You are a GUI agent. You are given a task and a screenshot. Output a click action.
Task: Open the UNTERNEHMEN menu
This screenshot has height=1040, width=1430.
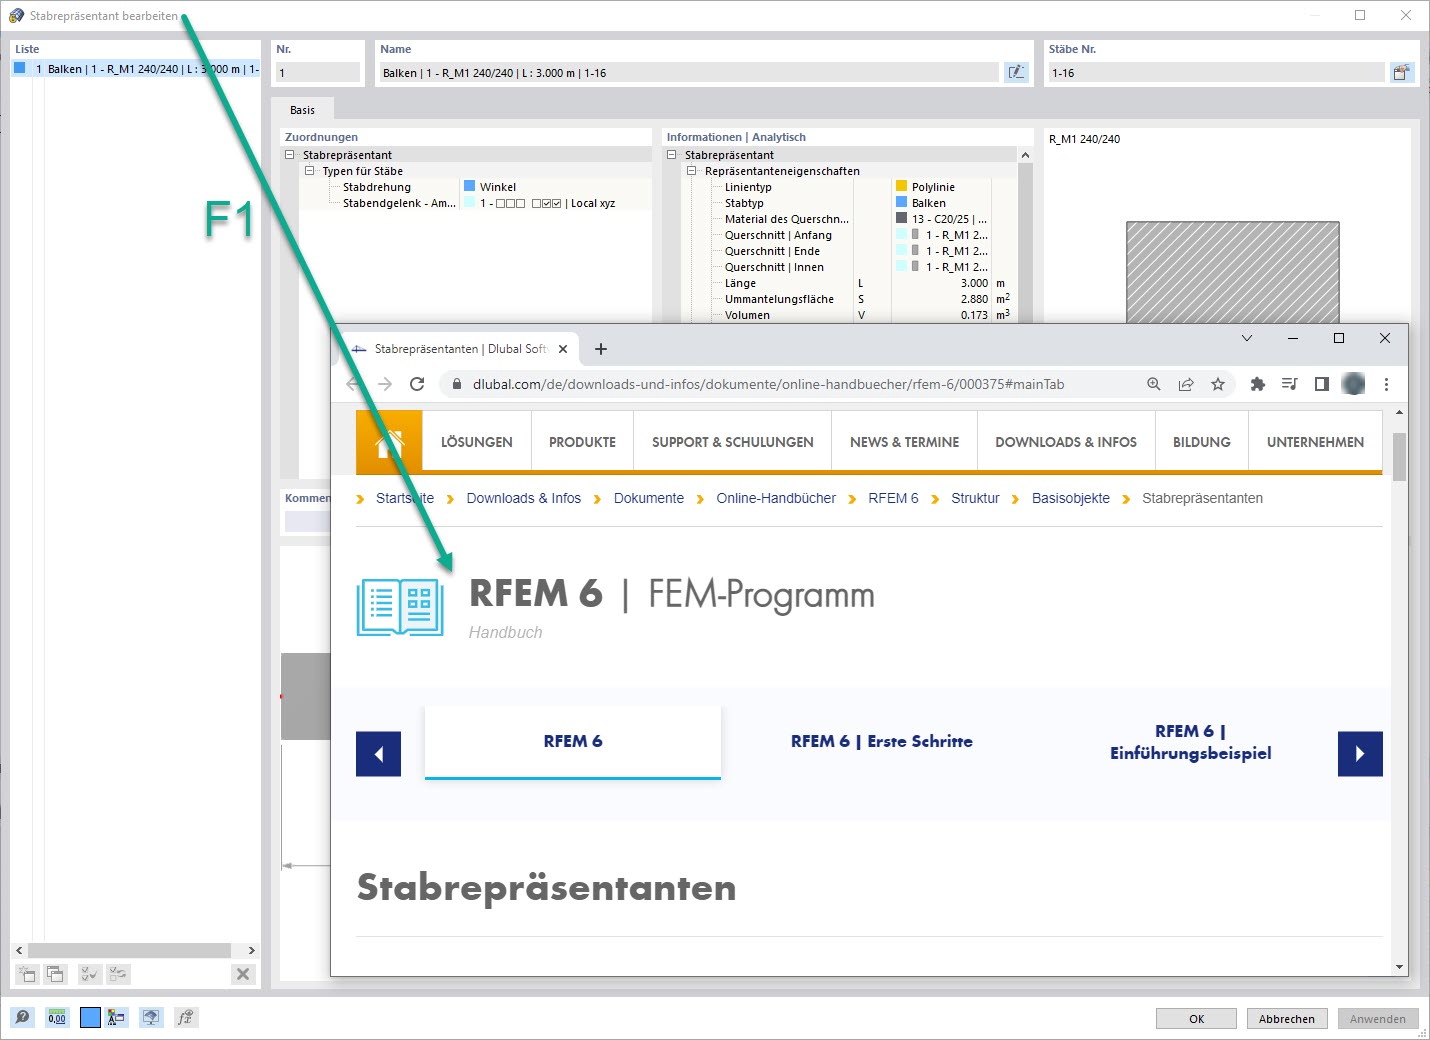click(x=1315, y=442)
